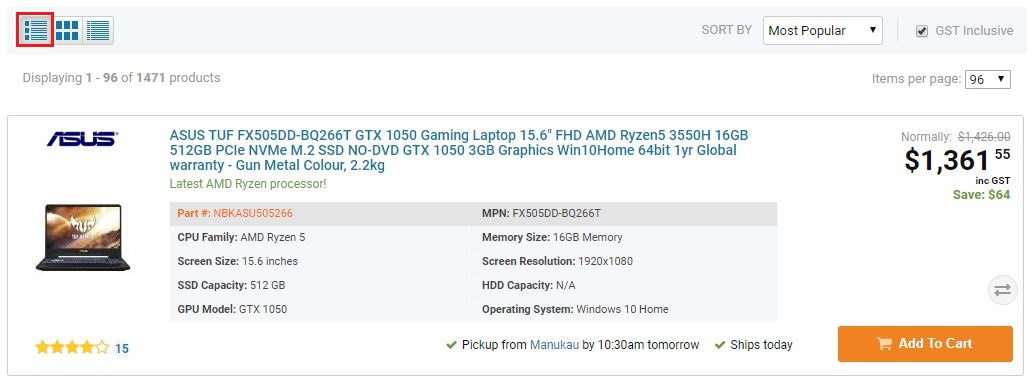The height and width of the screenshot is (382, 1033).
Task: Click the compare arrows icon
Action: (x=1003, y=290)
